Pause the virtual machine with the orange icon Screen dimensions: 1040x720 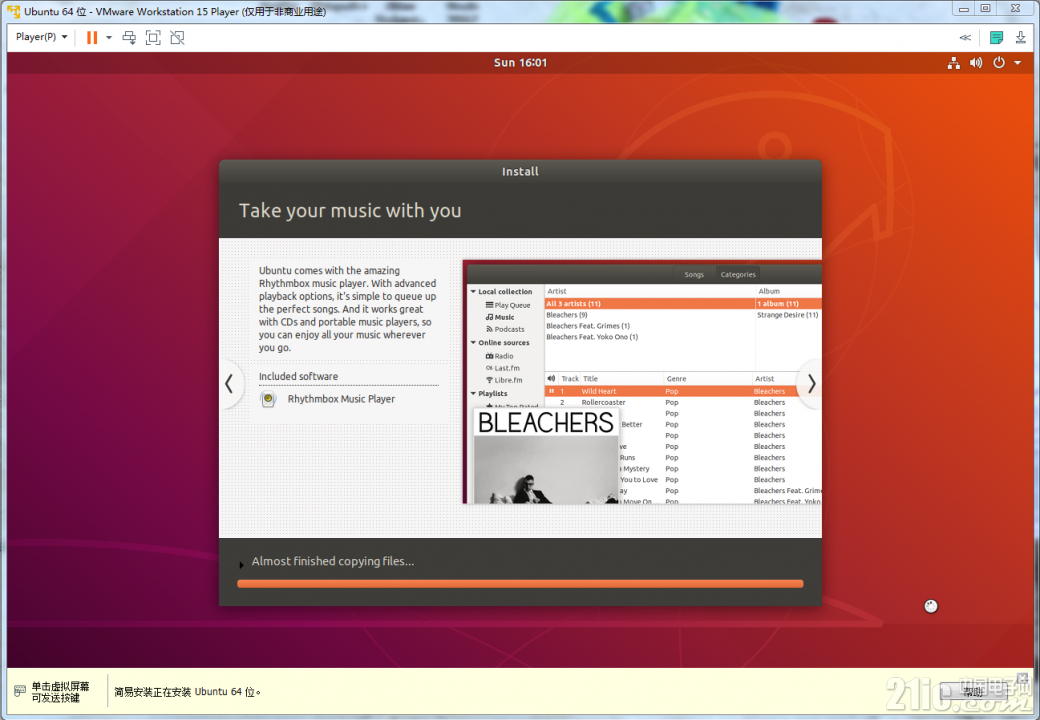[92, 38]
